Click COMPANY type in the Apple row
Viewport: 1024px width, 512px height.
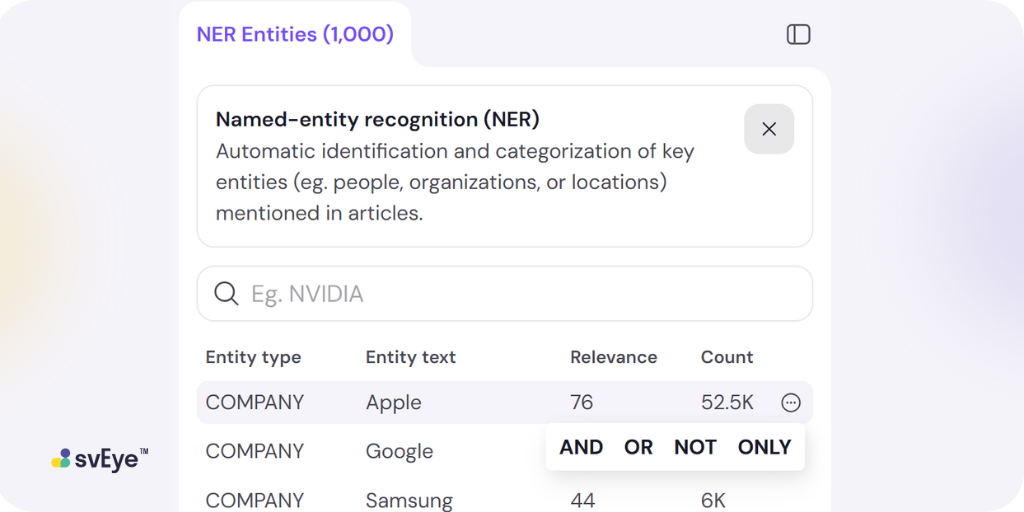[x=255, y=402]
